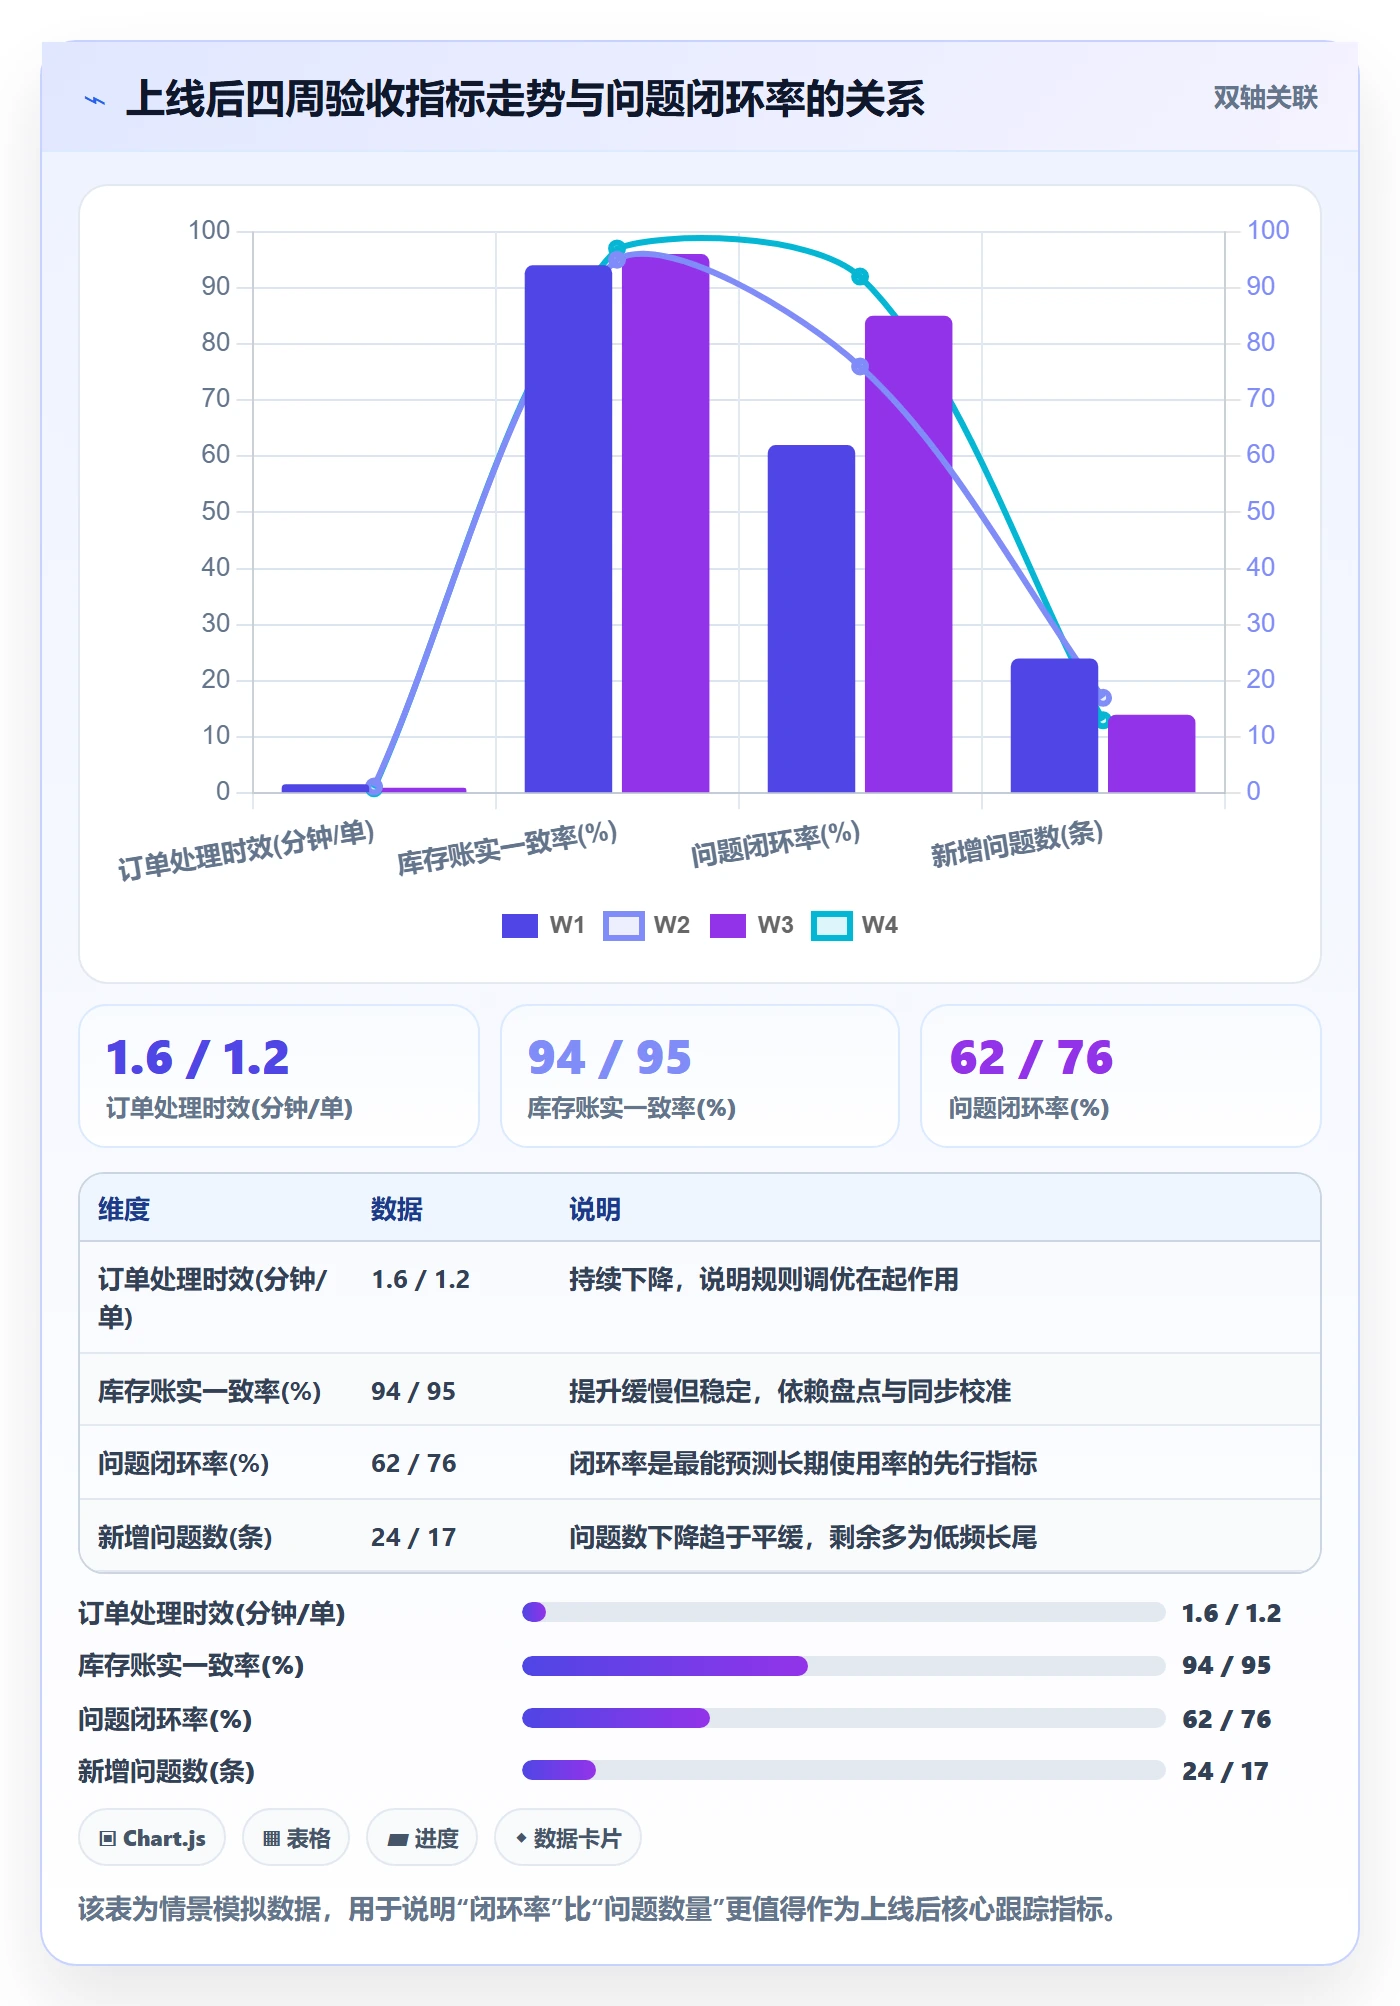Click the 数据 column header
The height and width of the screenshot is (2006, 1400).
pos(397,1209)
